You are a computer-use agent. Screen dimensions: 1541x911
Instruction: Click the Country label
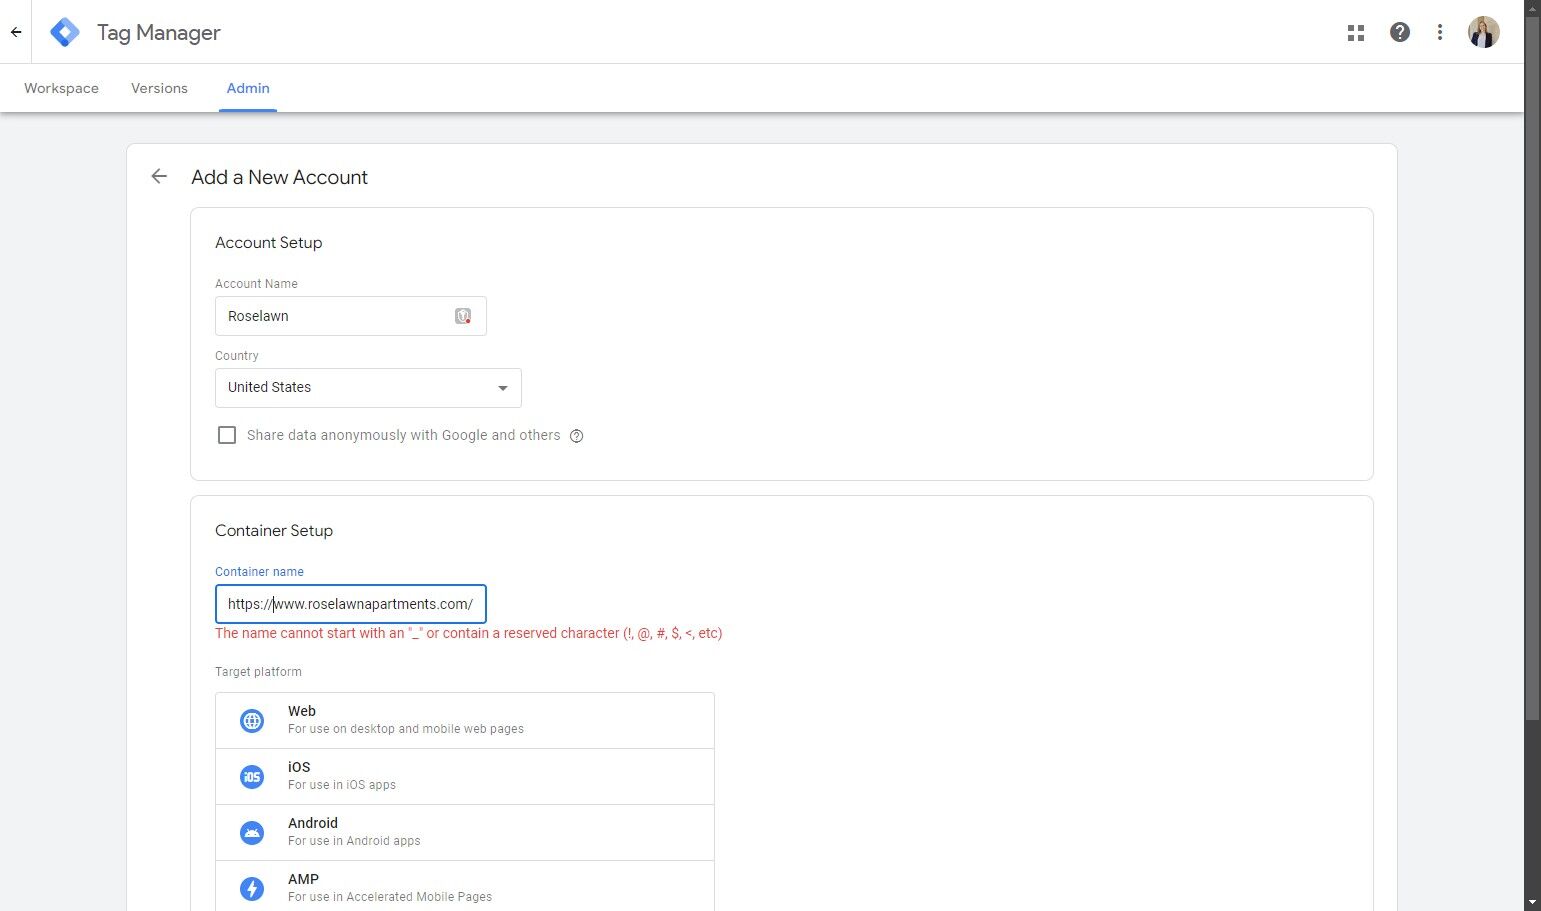point(237,356)
